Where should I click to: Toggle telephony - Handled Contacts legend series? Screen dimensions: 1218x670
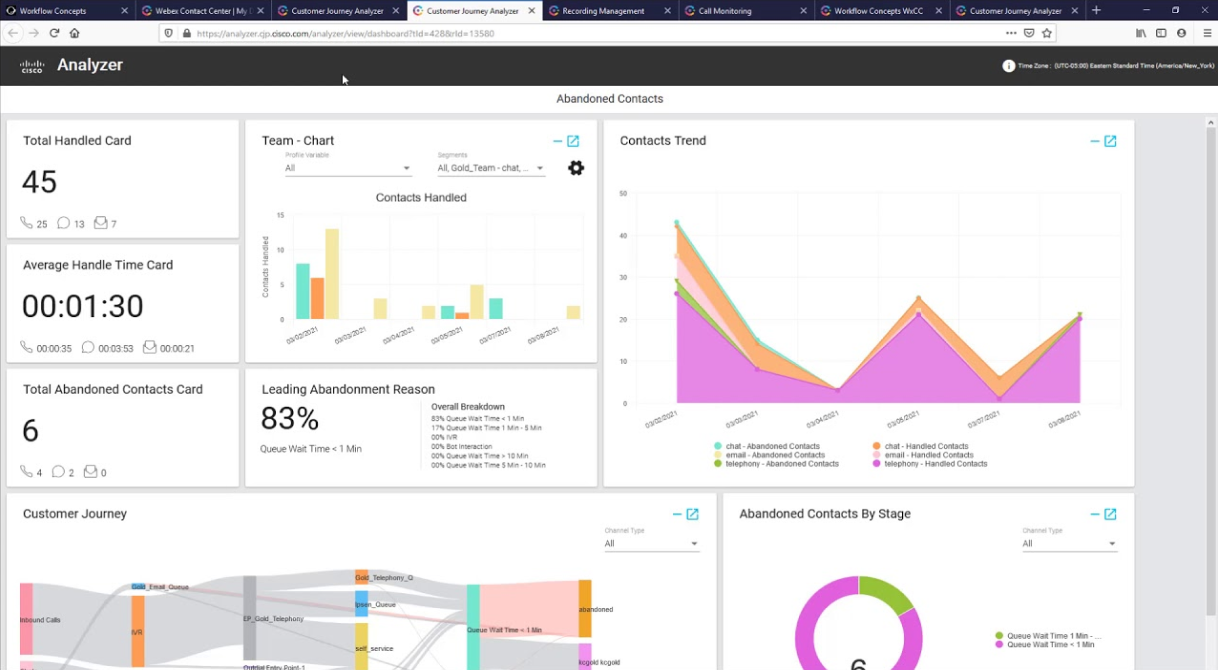876,464
